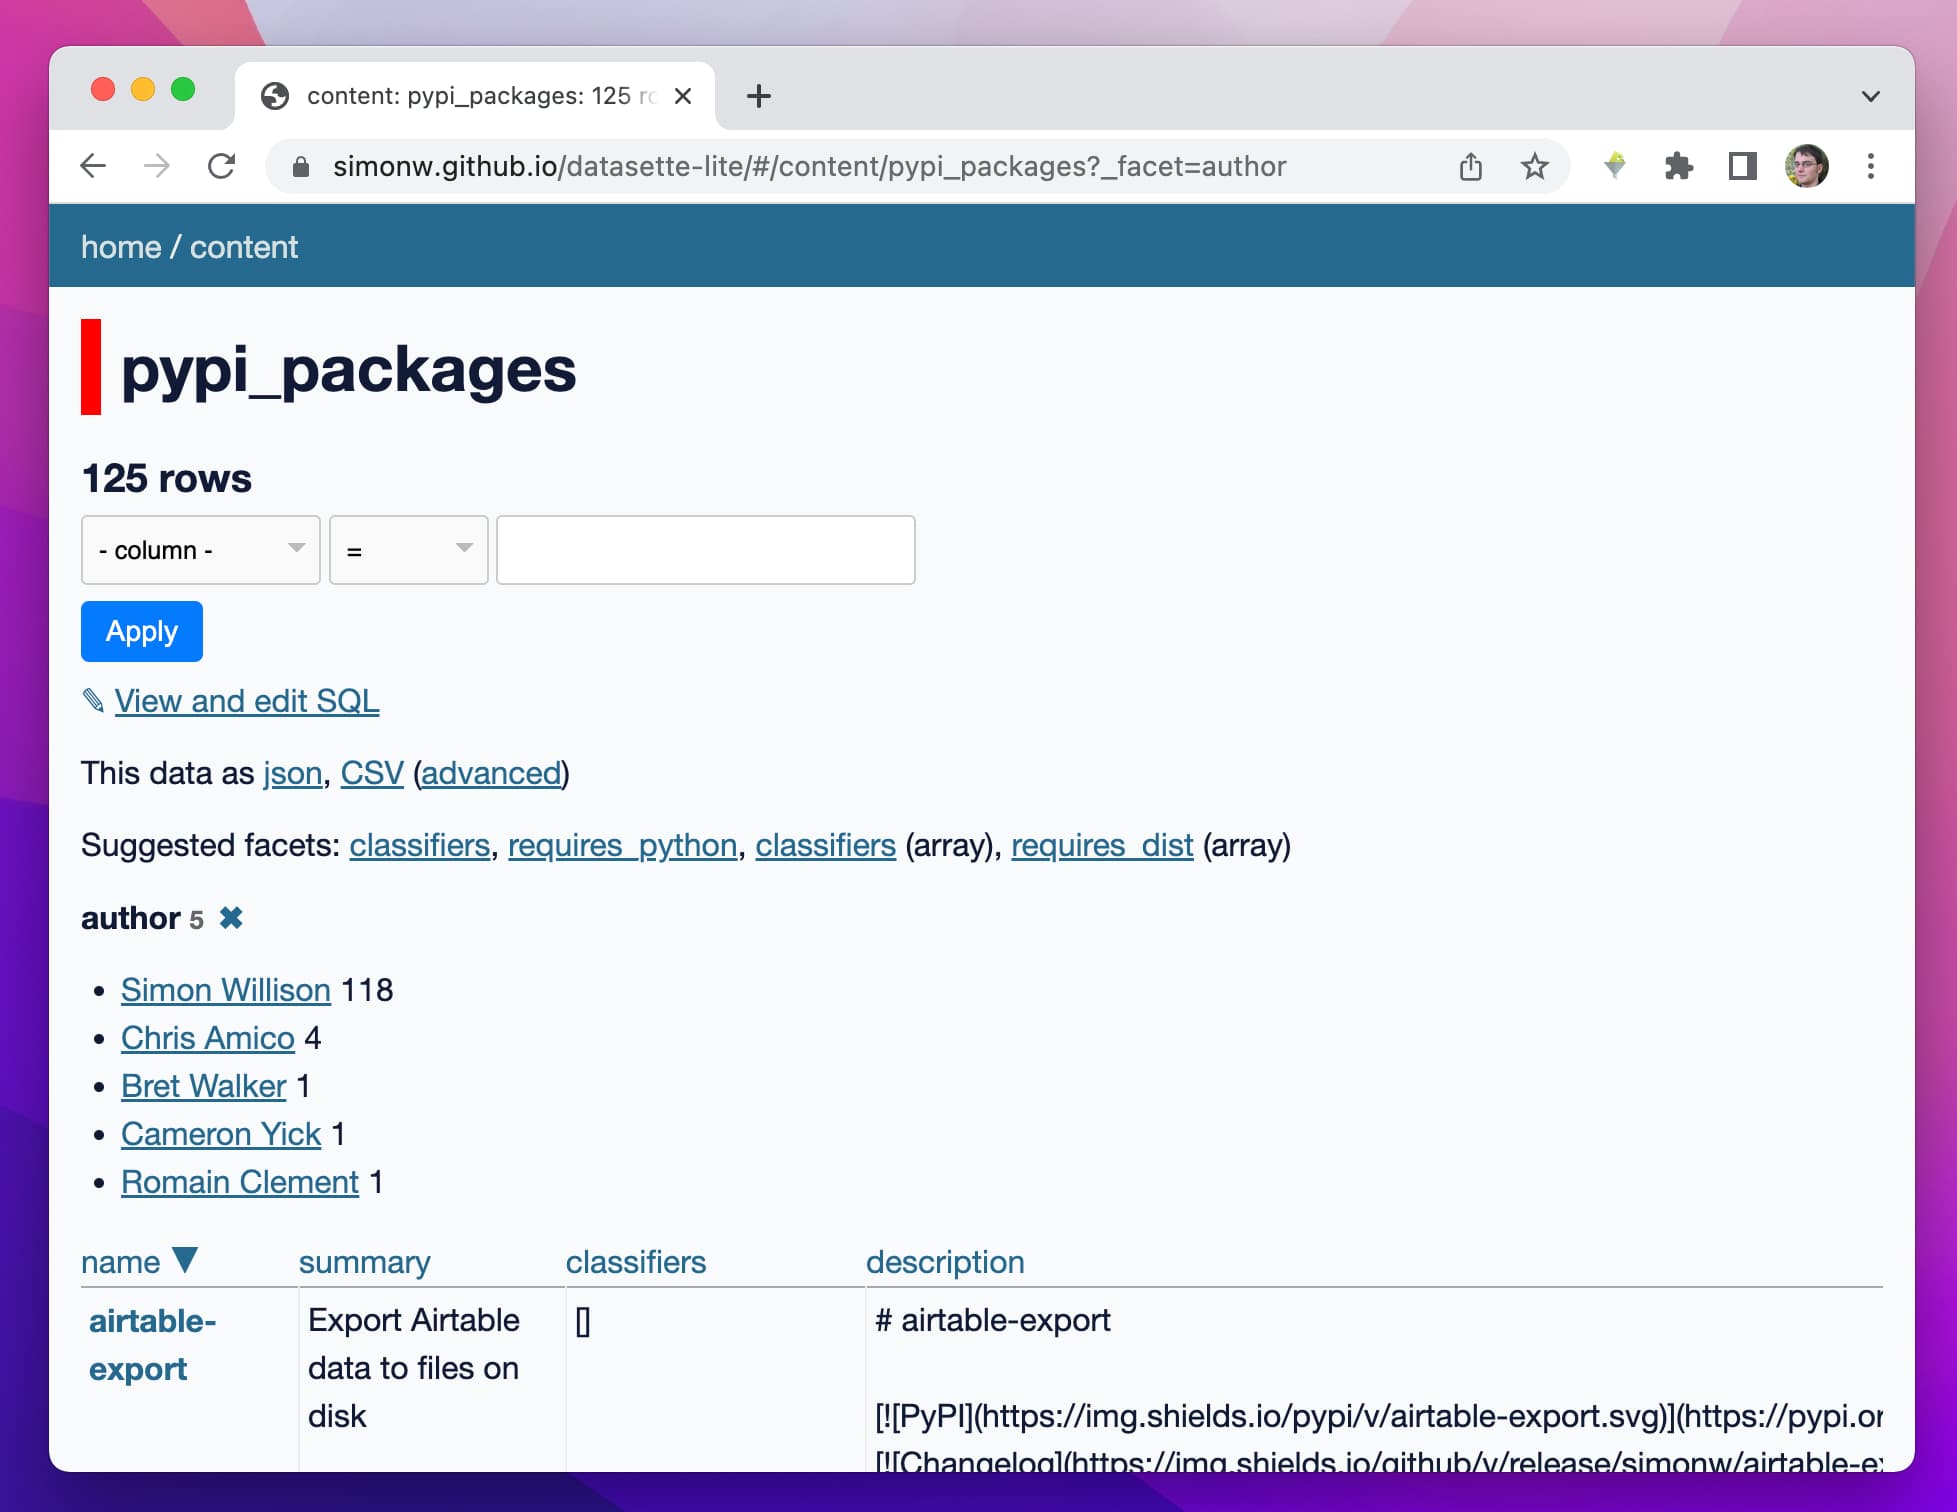Select Simon Willison author facet

(226, 988)
